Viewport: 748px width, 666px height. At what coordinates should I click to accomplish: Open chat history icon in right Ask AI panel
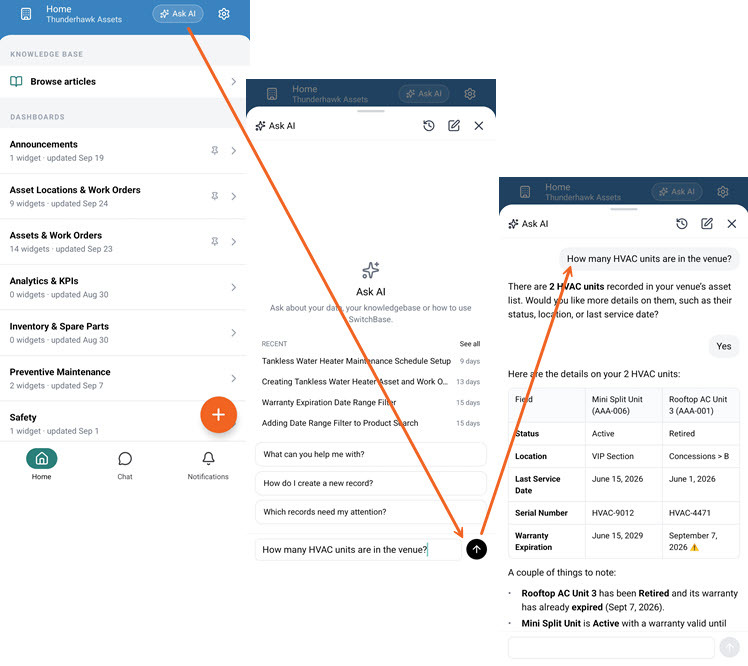tap(682, 223)
